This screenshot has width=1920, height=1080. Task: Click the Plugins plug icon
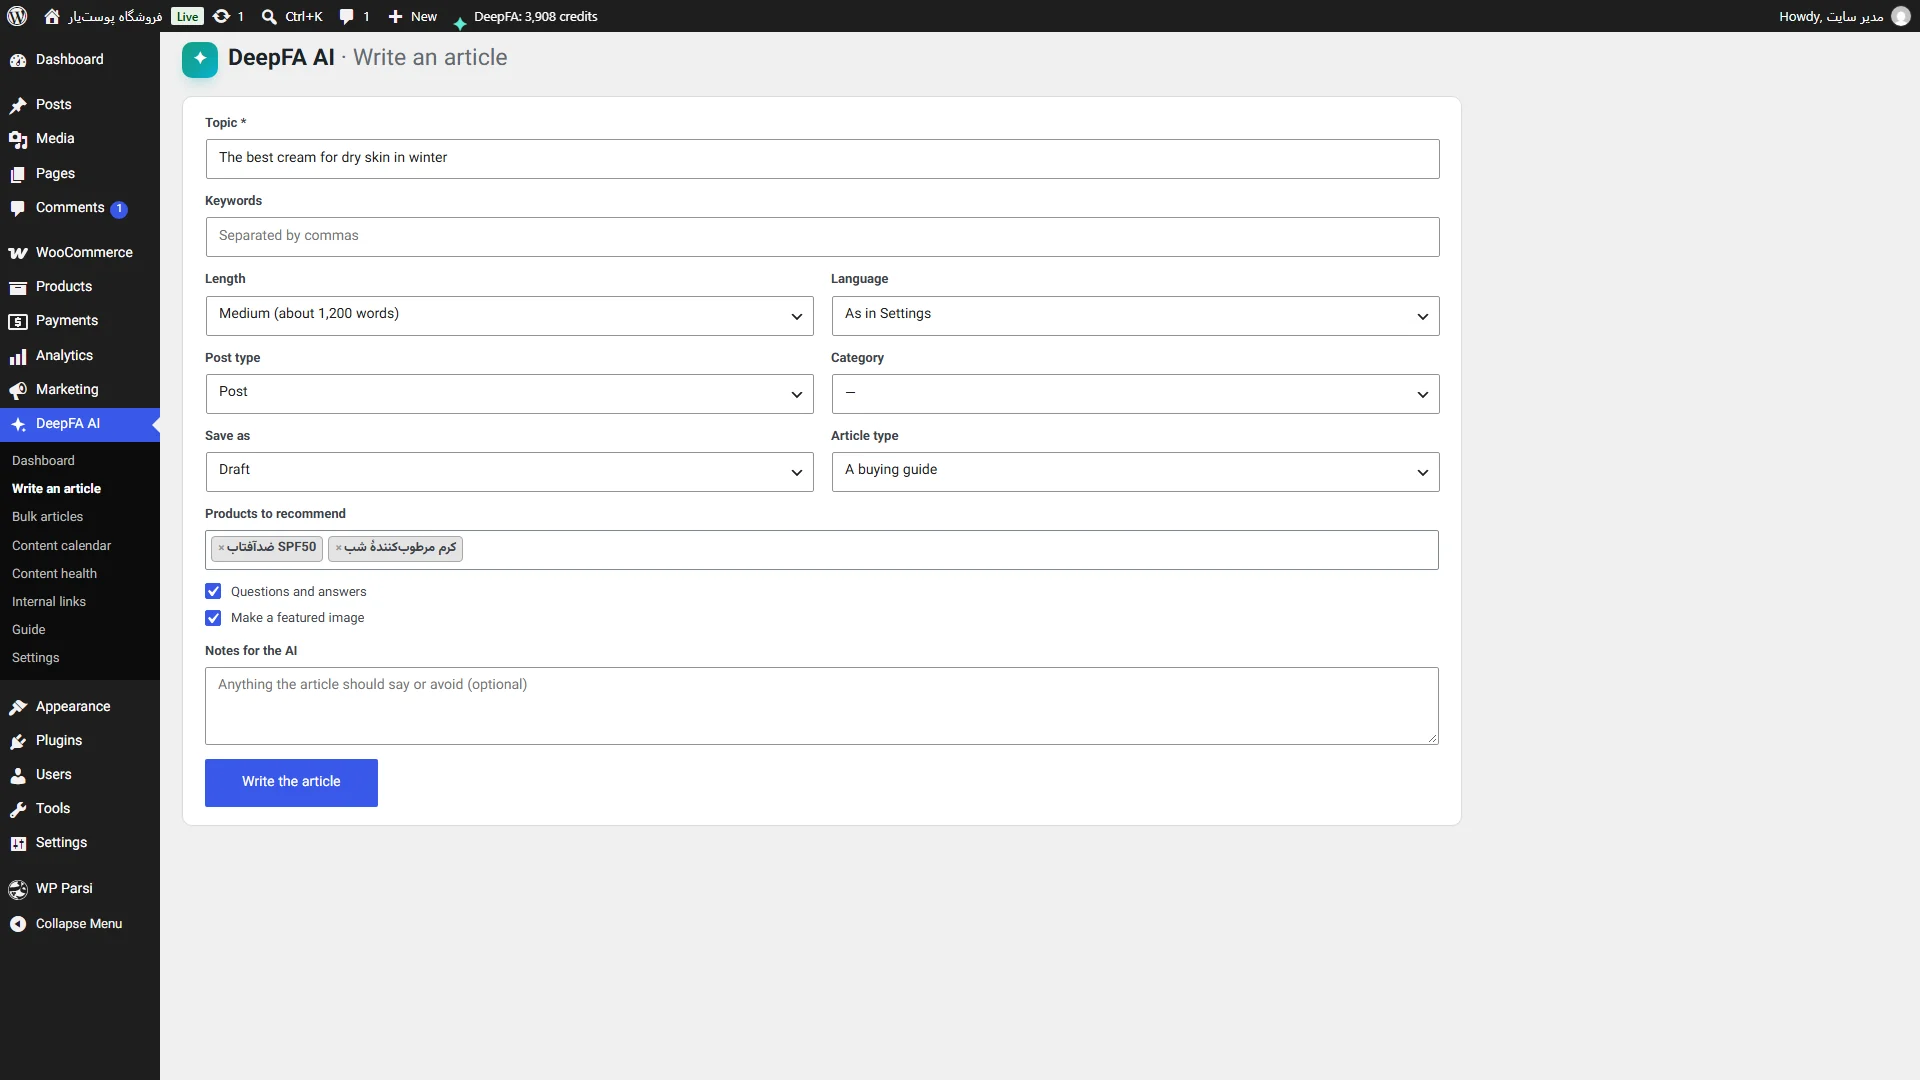coord(18,741)
